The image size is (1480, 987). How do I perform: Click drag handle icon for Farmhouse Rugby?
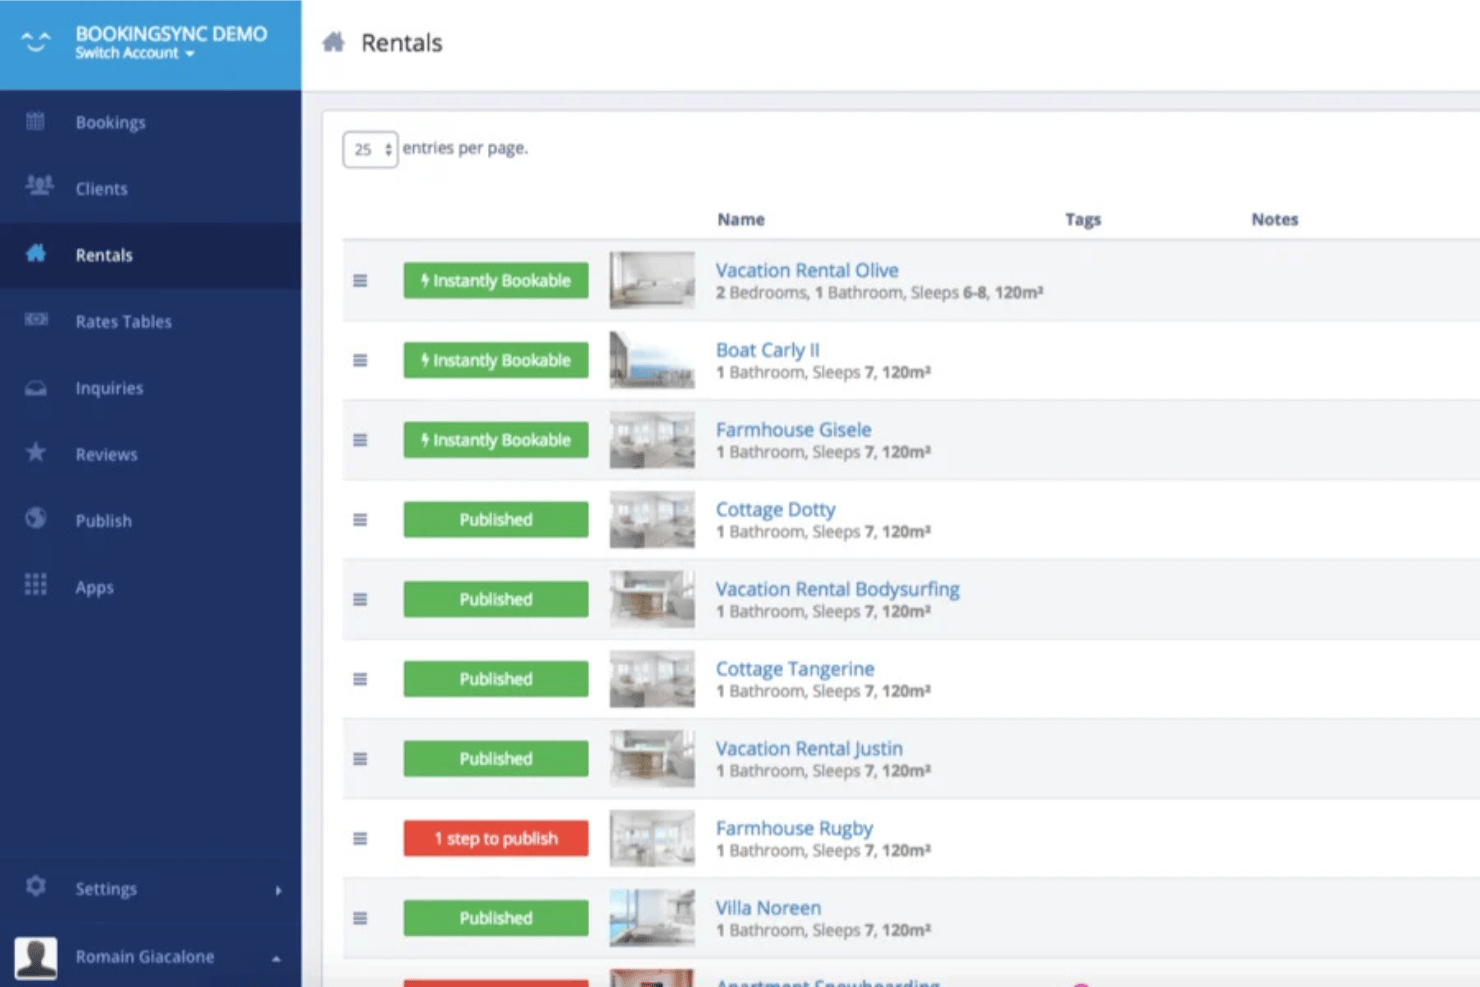coord(360,839)
